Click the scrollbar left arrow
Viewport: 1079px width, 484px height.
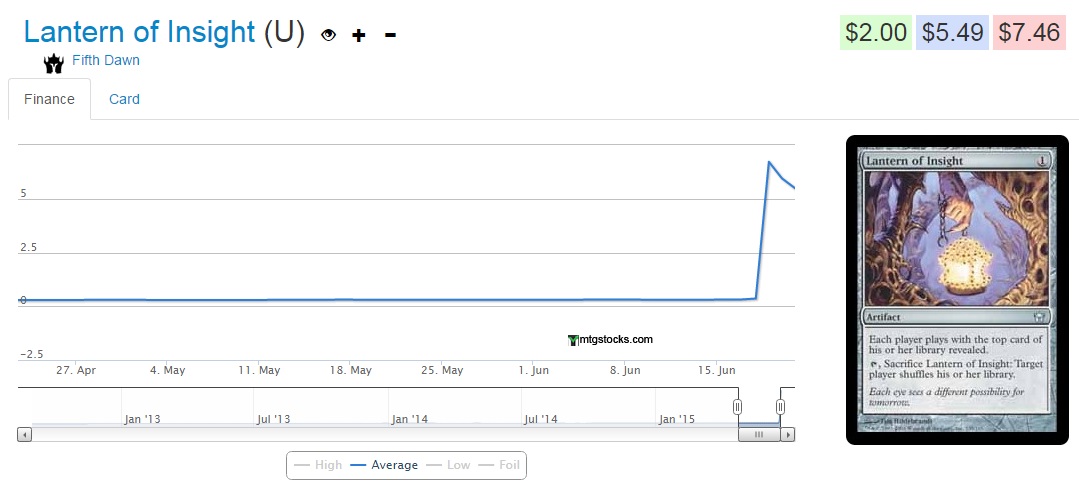(x=25, y=435)
